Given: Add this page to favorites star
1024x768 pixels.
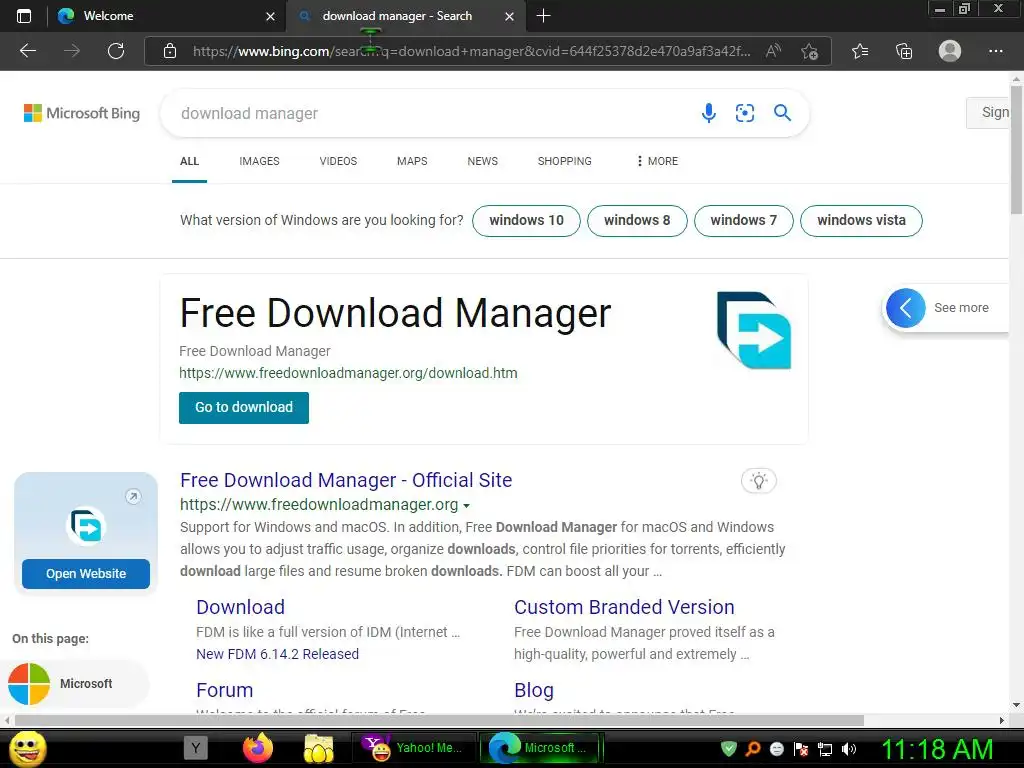Looking at the screenshot, I should (810, 51).
